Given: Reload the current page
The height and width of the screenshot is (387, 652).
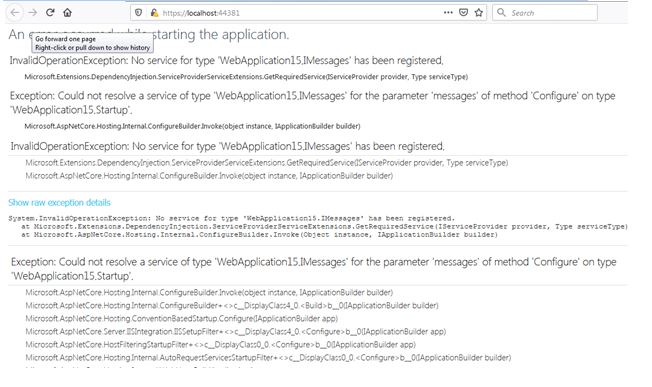Looking at the screenshot, I should click(50, 12).
